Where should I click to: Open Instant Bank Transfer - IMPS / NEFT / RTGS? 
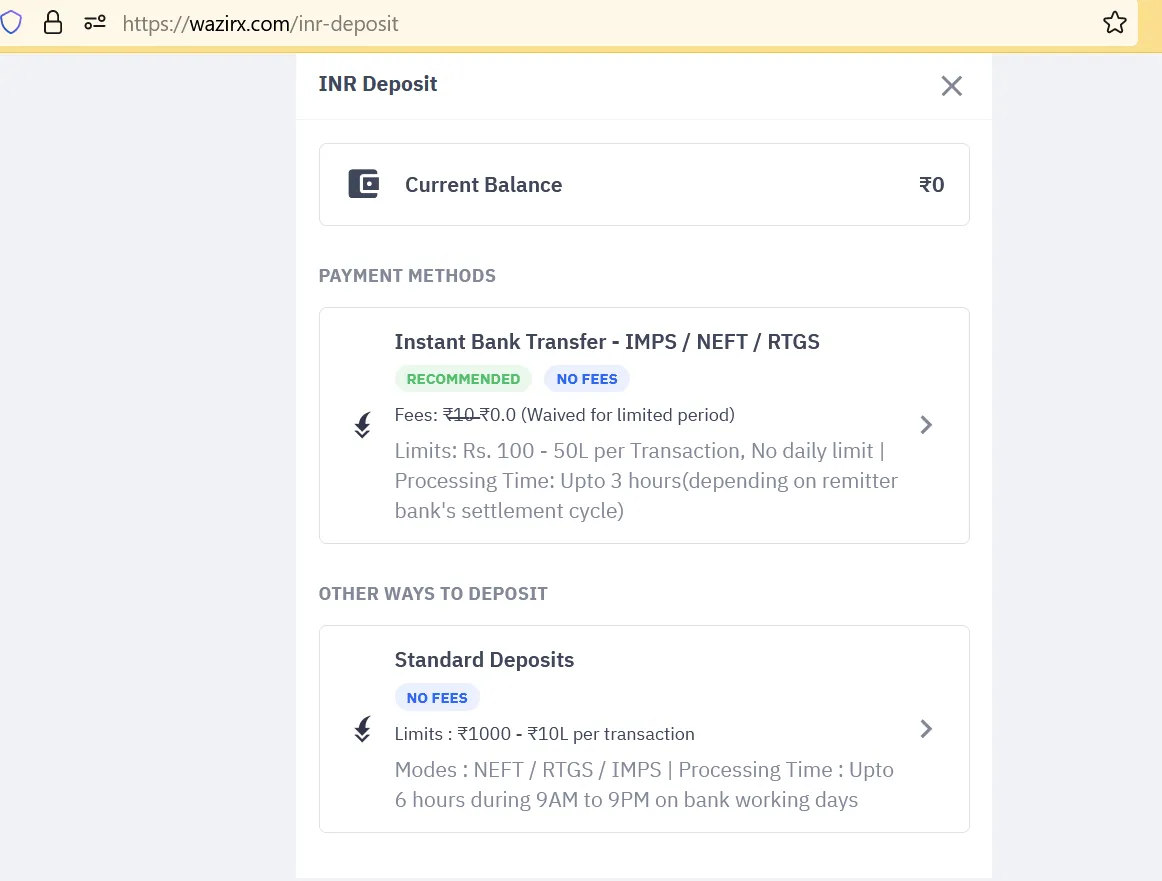click(644, 425)
